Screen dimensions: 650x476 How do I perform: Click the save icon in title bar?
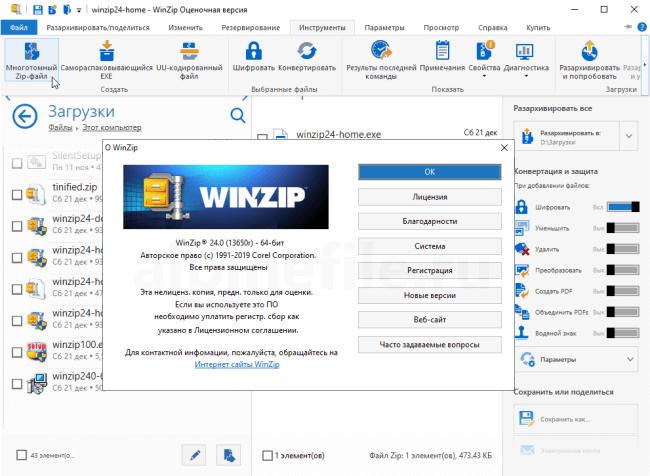coord(38,9)
